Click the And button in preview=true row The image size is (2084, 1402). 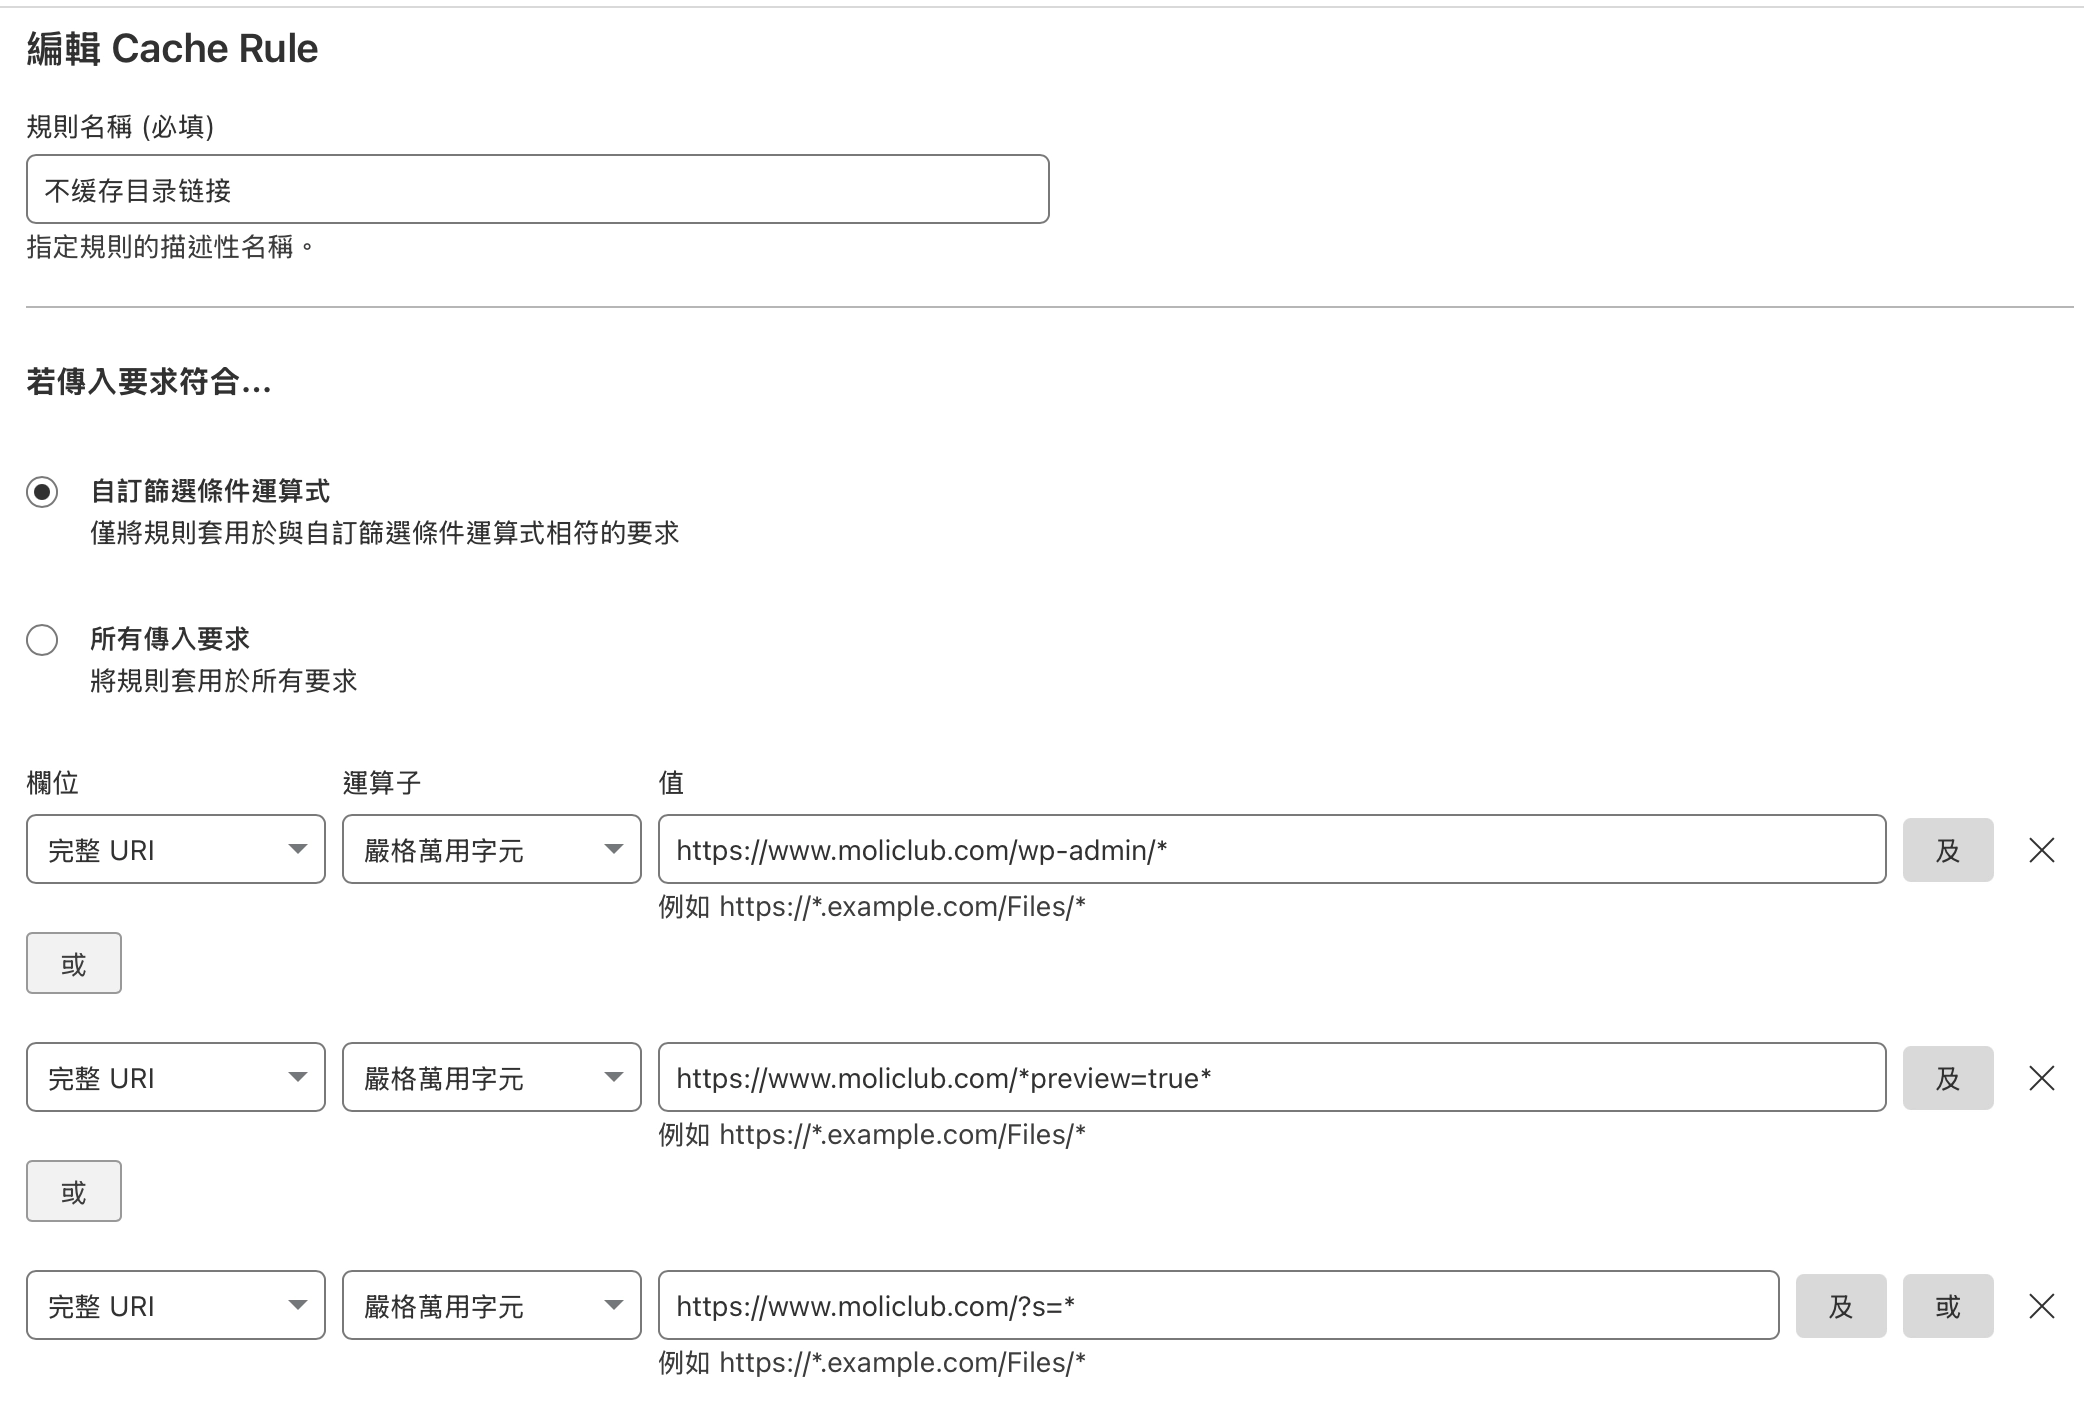(1948, 1078)
